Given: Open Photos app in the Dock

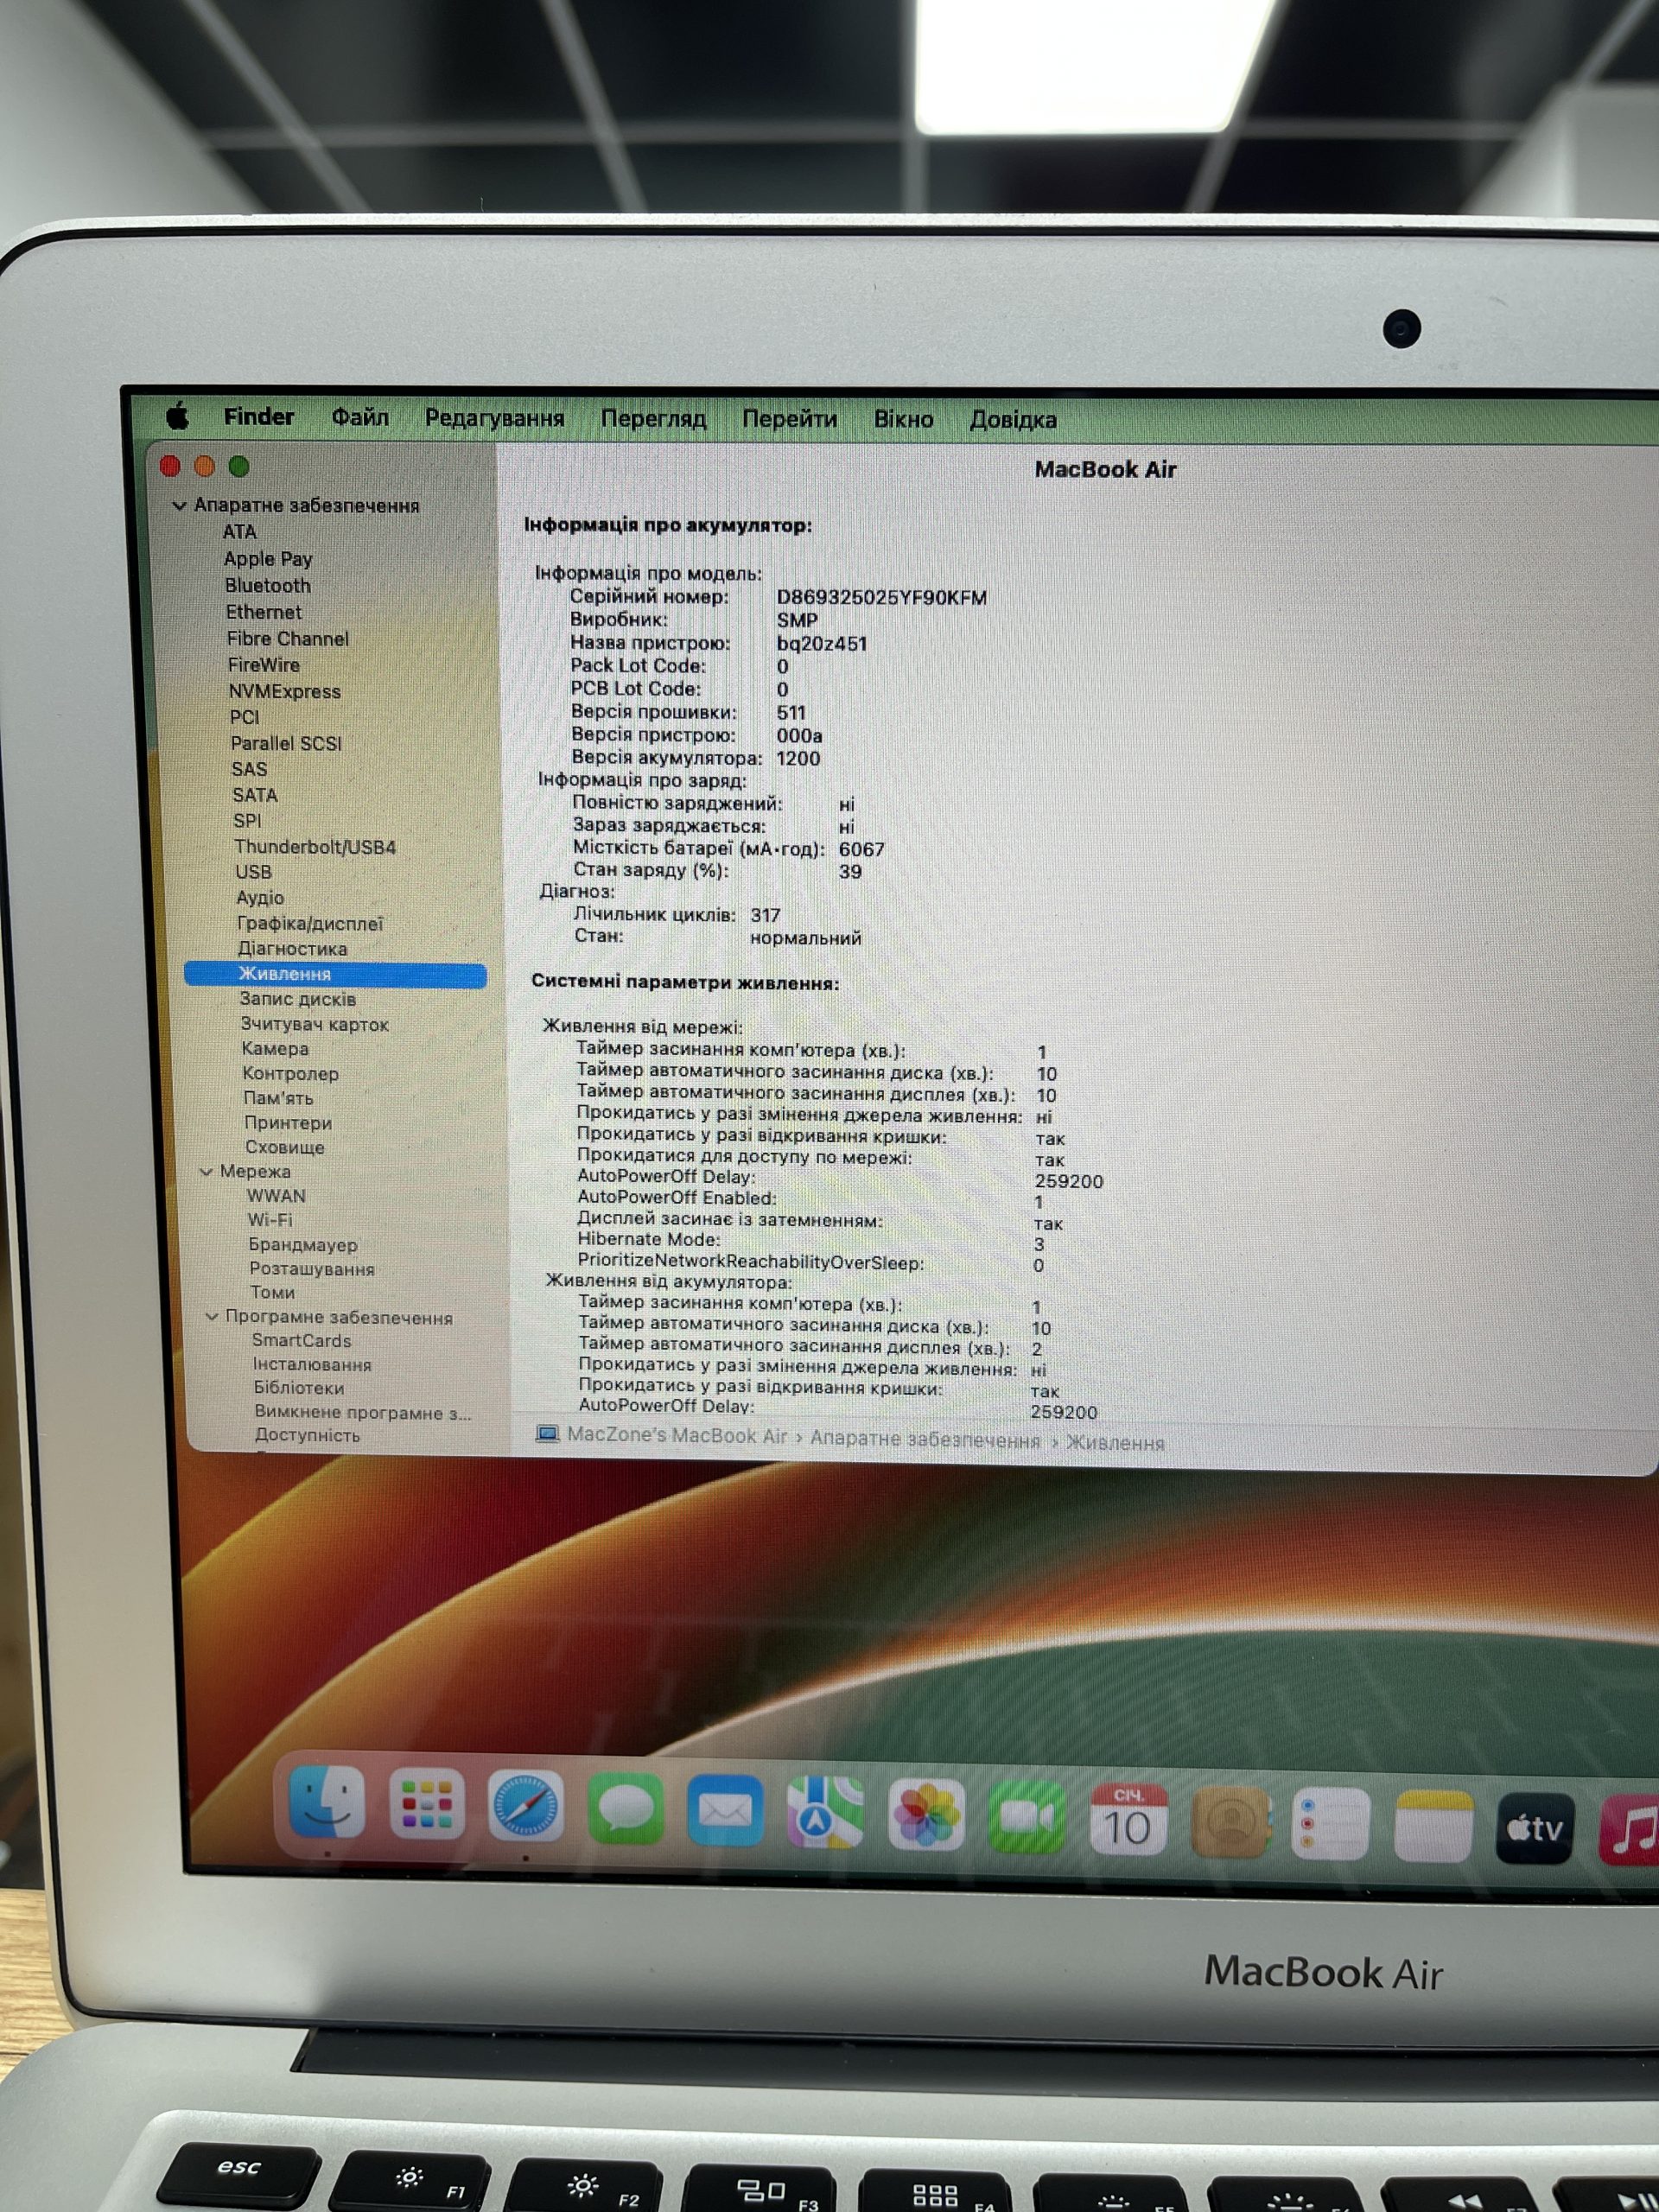Looking at the screenshot, I should pyautogui.click(x=926, y=1816).
